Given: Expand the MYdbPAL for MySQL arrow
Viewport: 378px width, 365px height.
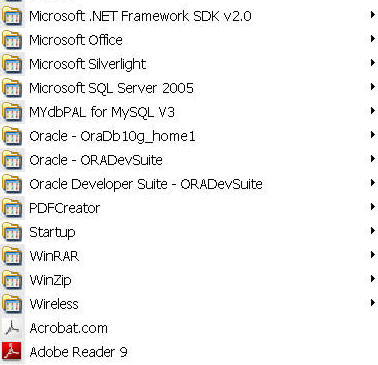Looking at the screenshot, I should click(373, 111).
